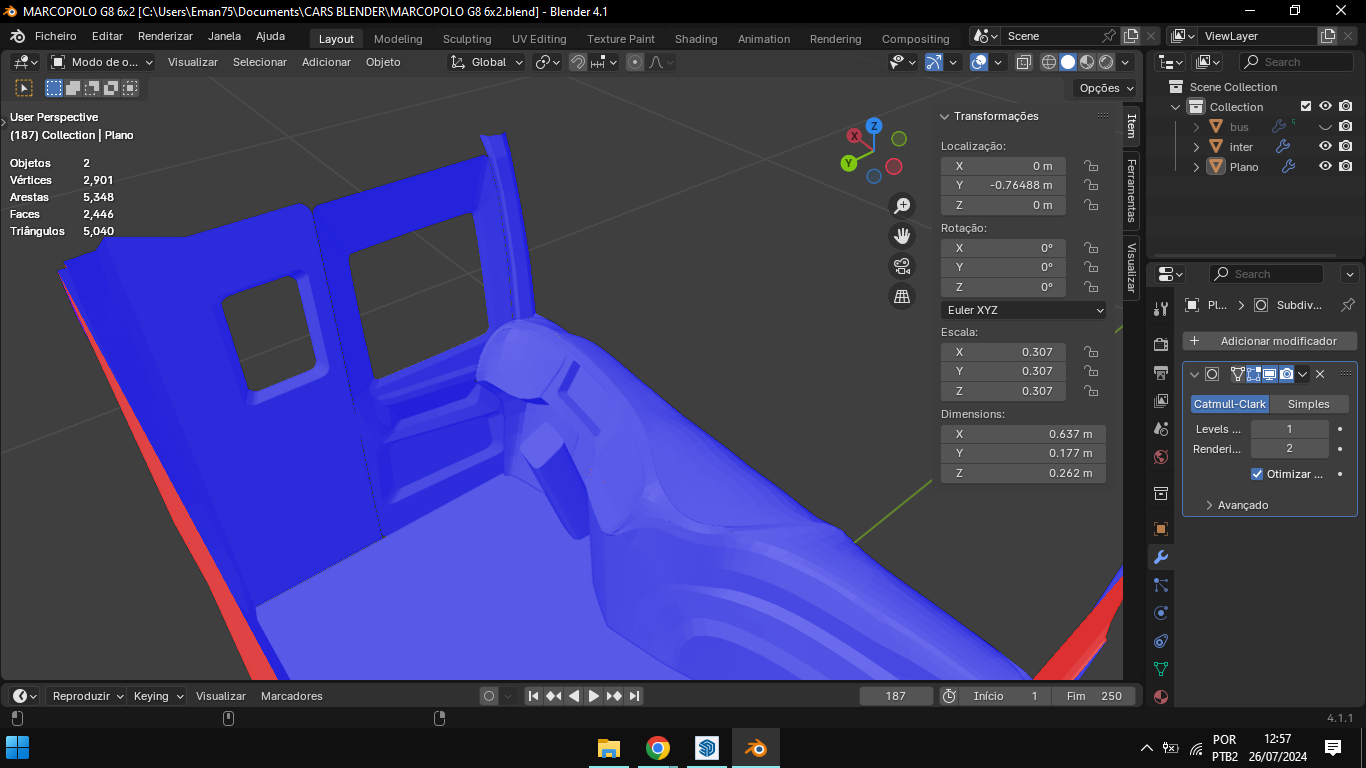Switch to the Shading workspace tab

pyautogui.click(x=696, y=39)
